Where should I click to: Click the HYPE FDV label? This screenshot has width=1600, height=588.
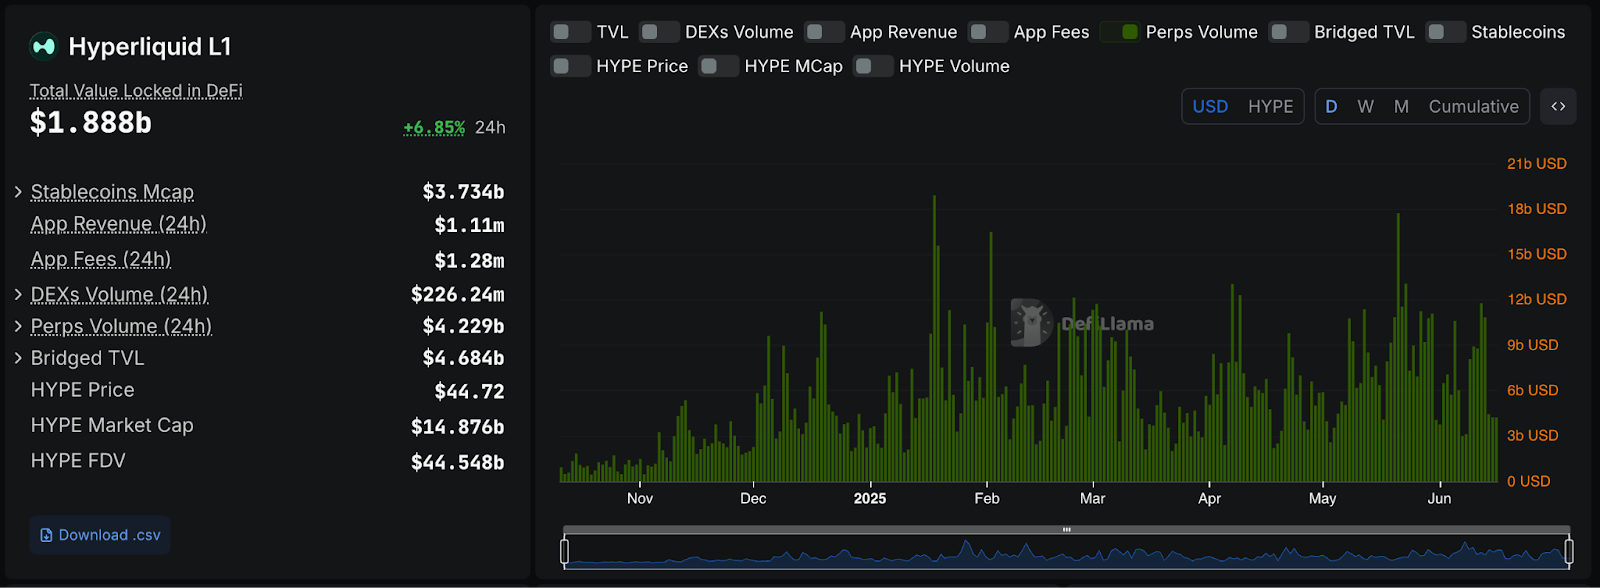78,461
